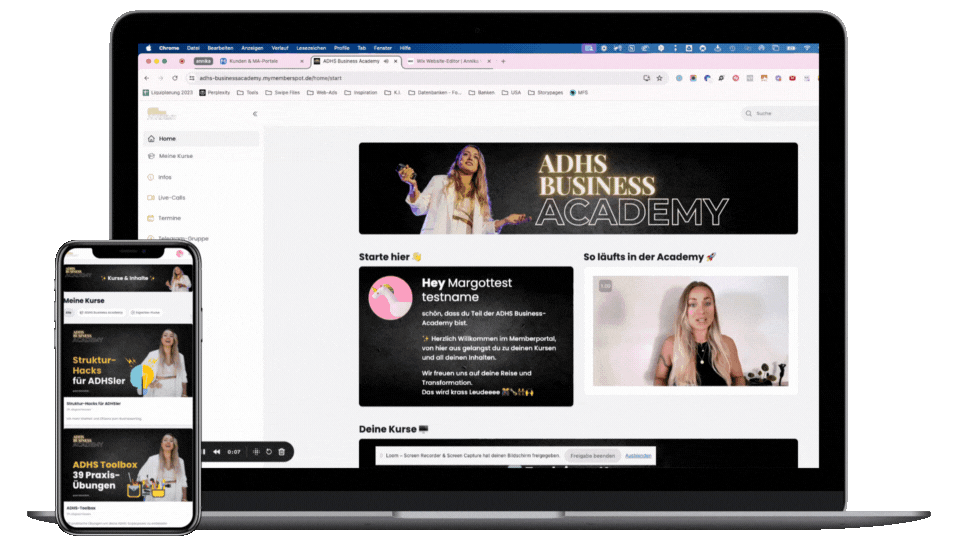Image resolution: width=960 pixels, height=540 pixels.
Task: Open the Struktur-Hacks für ADHSler course card
Action: pyautogui.click(x=128, y=374)
